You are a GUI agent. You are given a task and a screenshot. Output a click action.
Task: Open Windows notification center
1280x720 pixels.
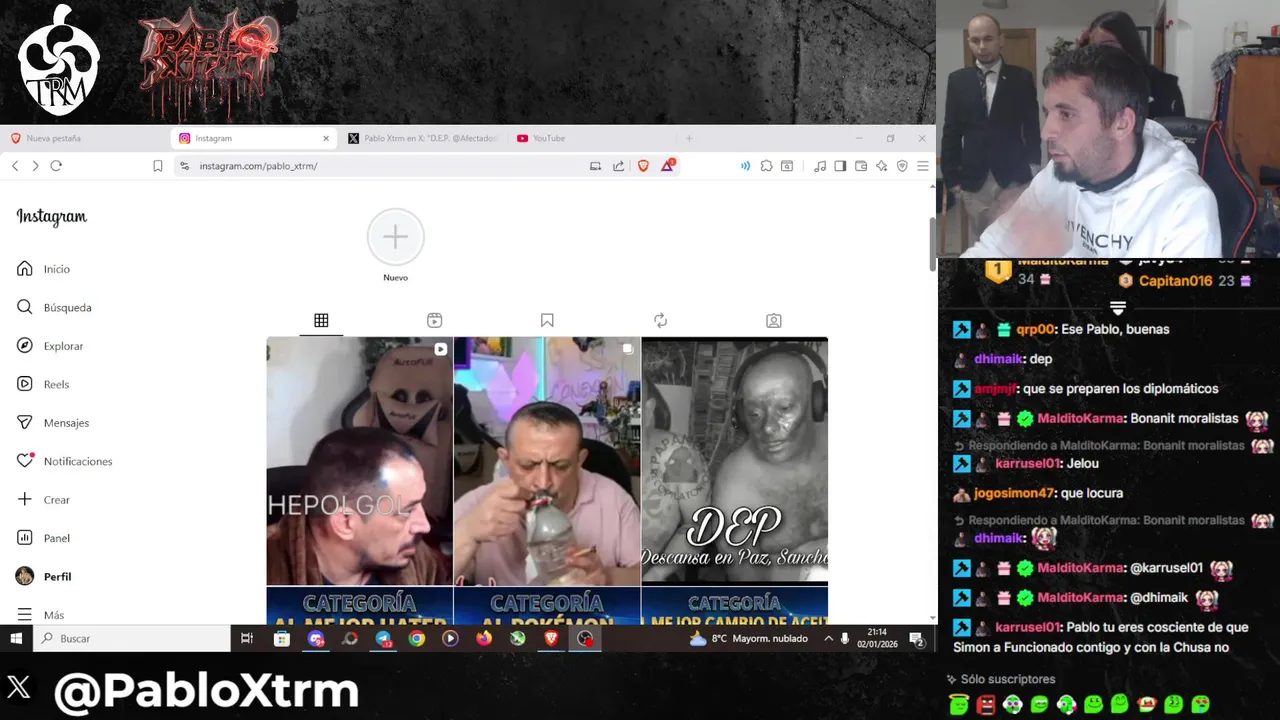(916, 638)
